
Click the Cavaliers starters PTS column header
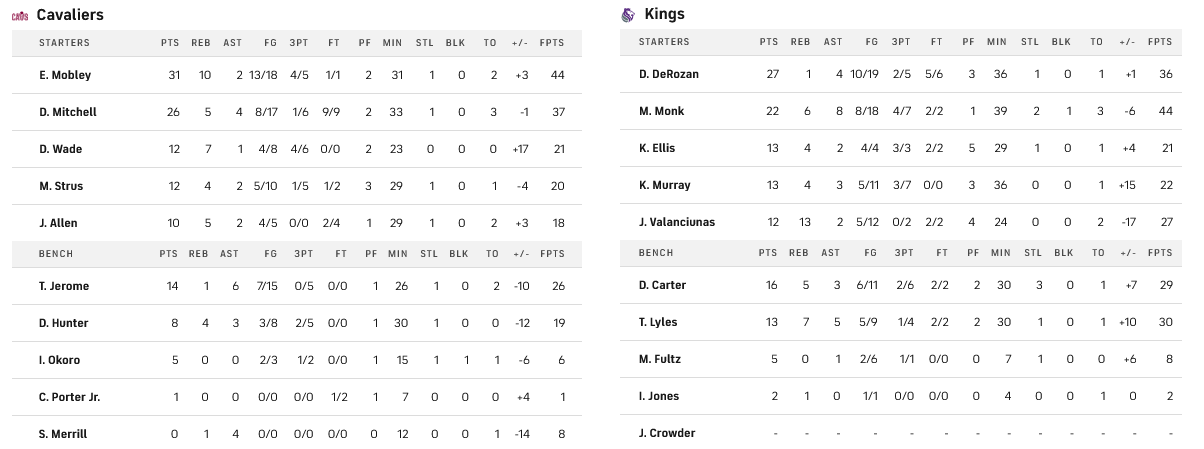click(x=170, y=43)
